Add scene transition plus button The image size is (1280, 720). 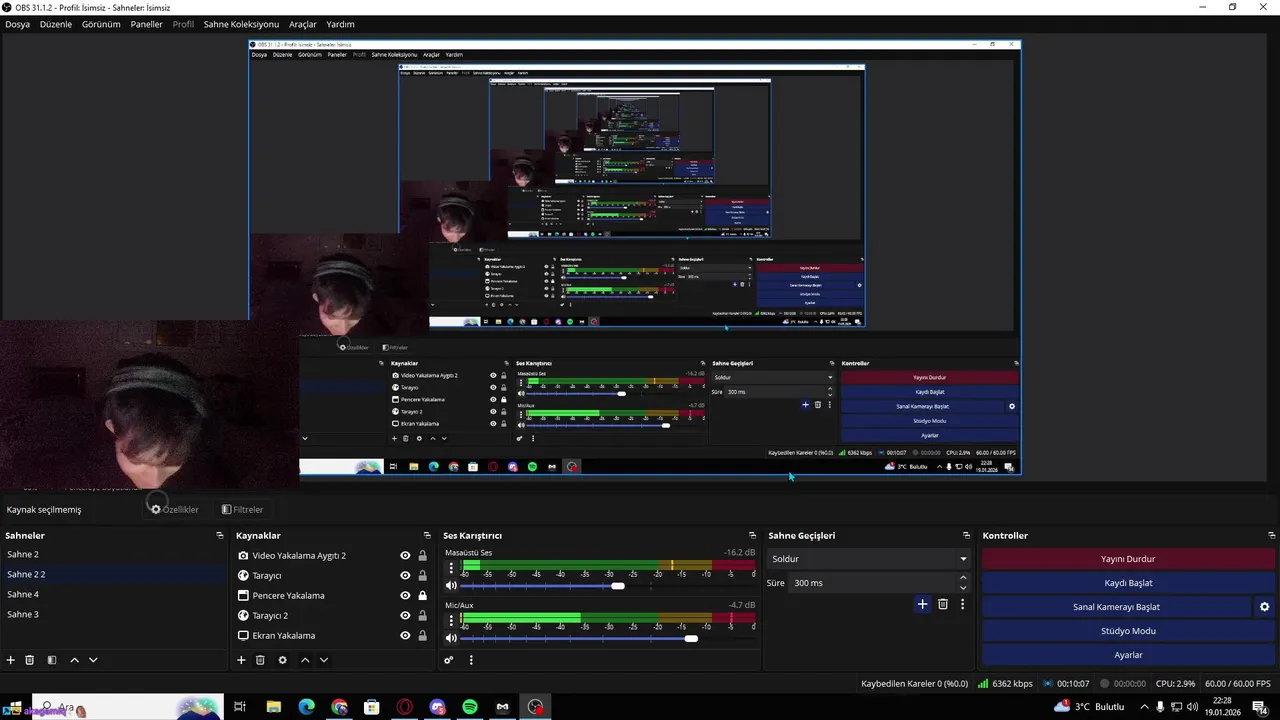(922, 604)
